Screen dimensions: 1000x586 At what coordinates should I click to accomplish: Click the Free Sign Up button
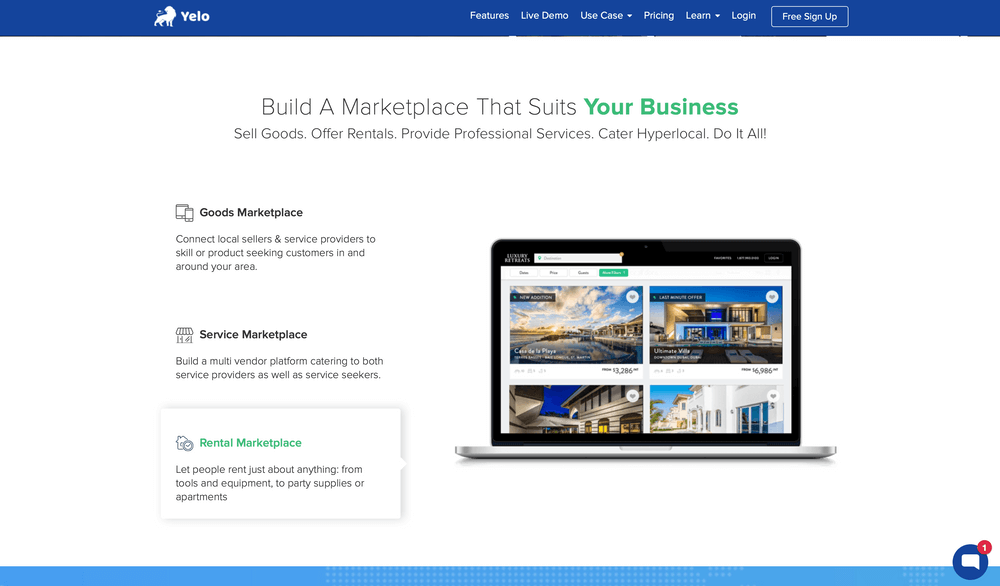coord(809,17)
